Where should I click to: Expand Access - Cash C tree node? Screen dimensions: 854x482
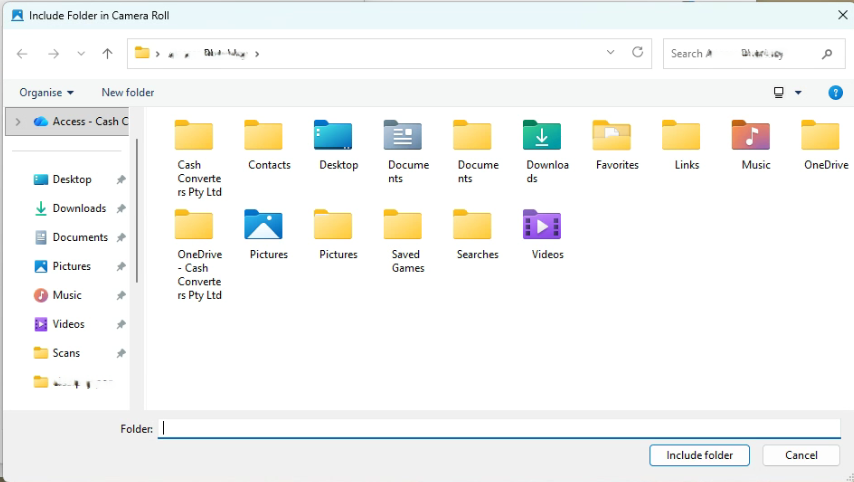(18, 121)
